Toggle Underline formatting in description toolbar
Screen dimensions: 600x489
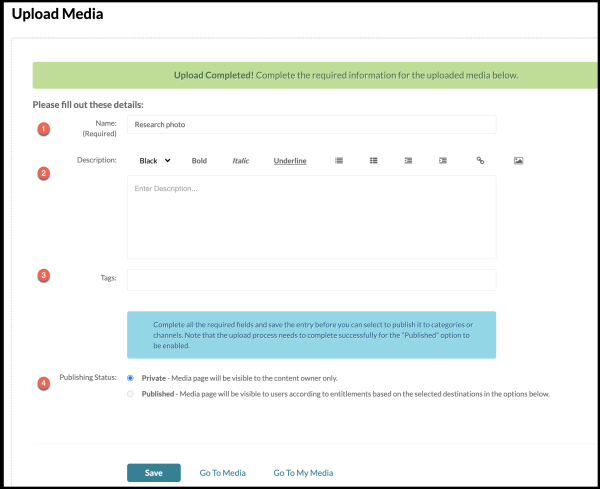tap(290, 161)
